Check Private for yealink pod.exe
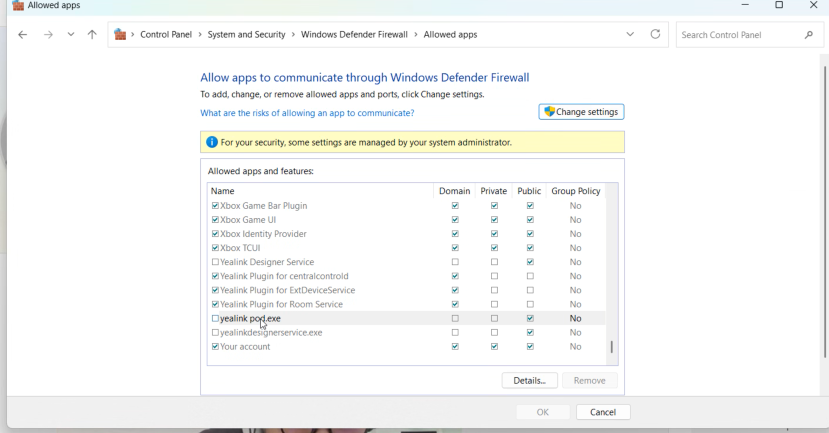 [x=494, y=318]
